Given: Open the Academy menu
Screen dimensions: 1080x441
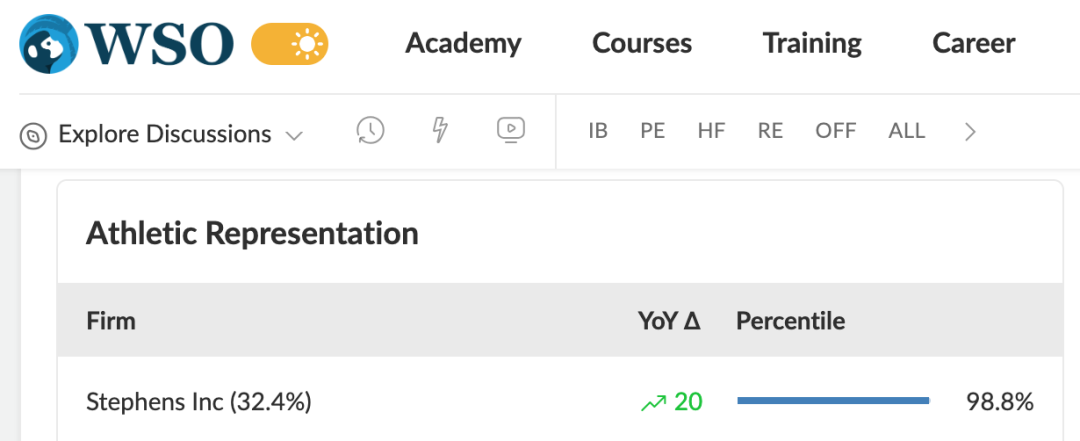Looking at the screenshot, I should 463,43.
